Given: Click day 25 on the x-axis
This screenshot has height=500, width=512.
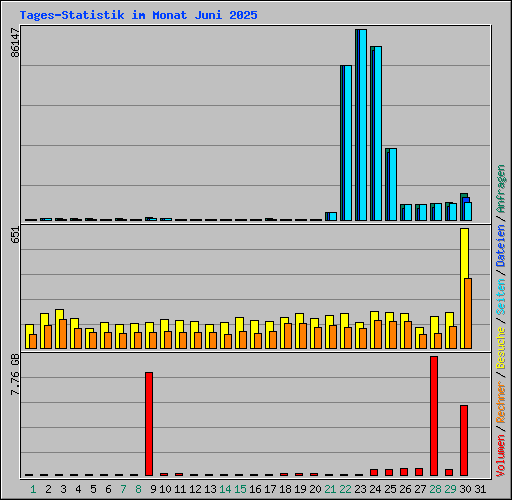Looking at the screenshot, I should (x=390, y=489).
